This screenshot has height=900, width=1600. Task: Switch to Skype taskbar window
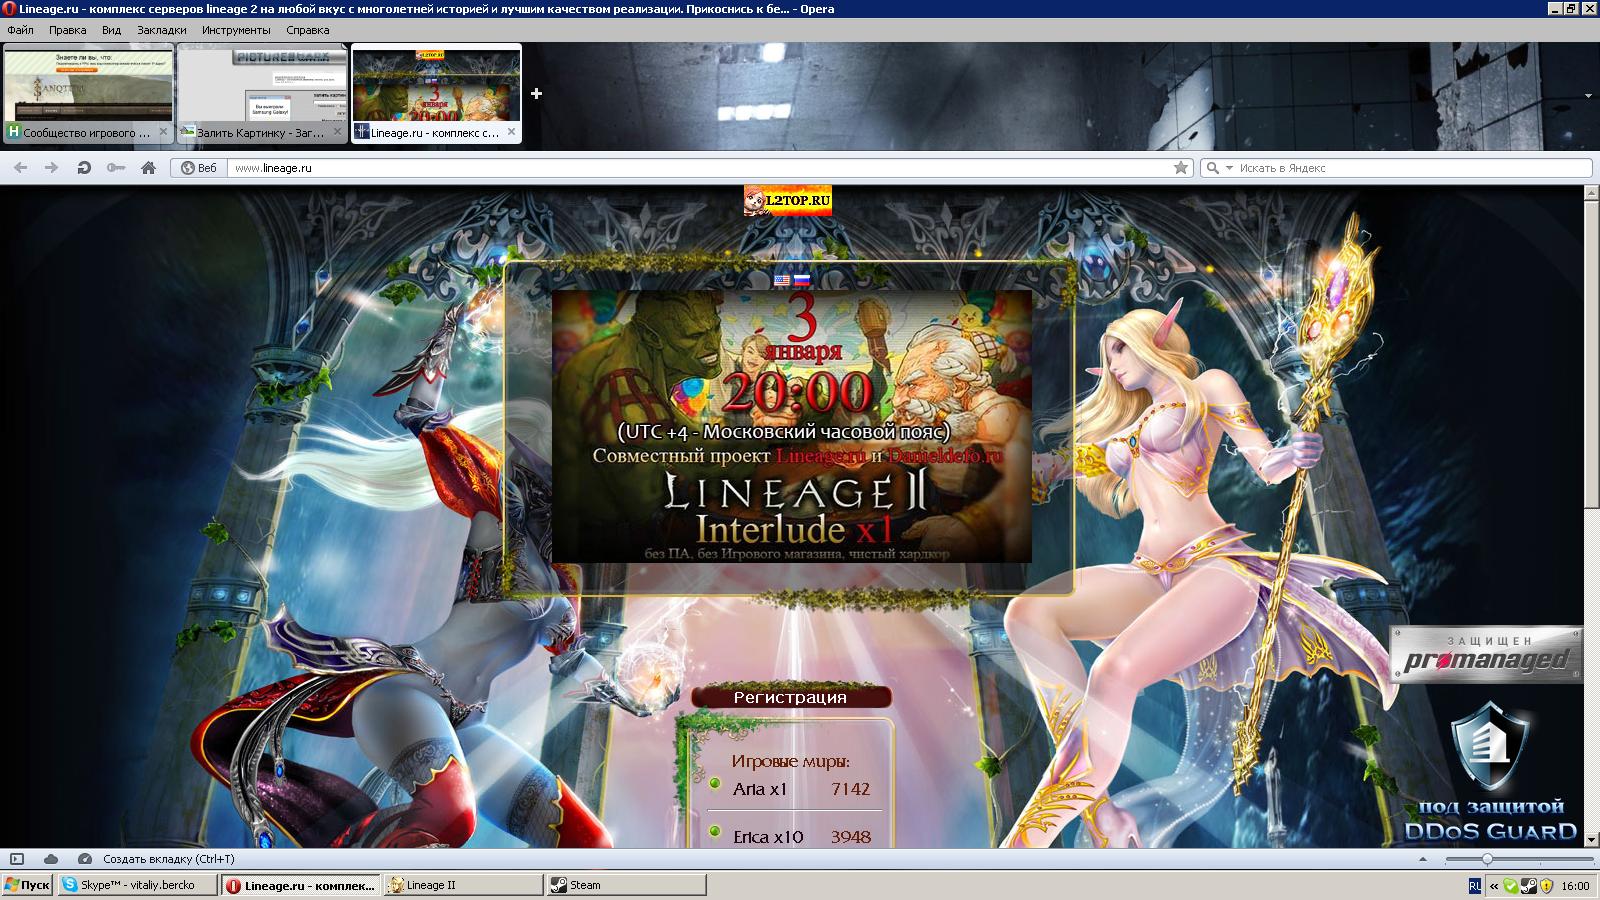coord(139,886)
